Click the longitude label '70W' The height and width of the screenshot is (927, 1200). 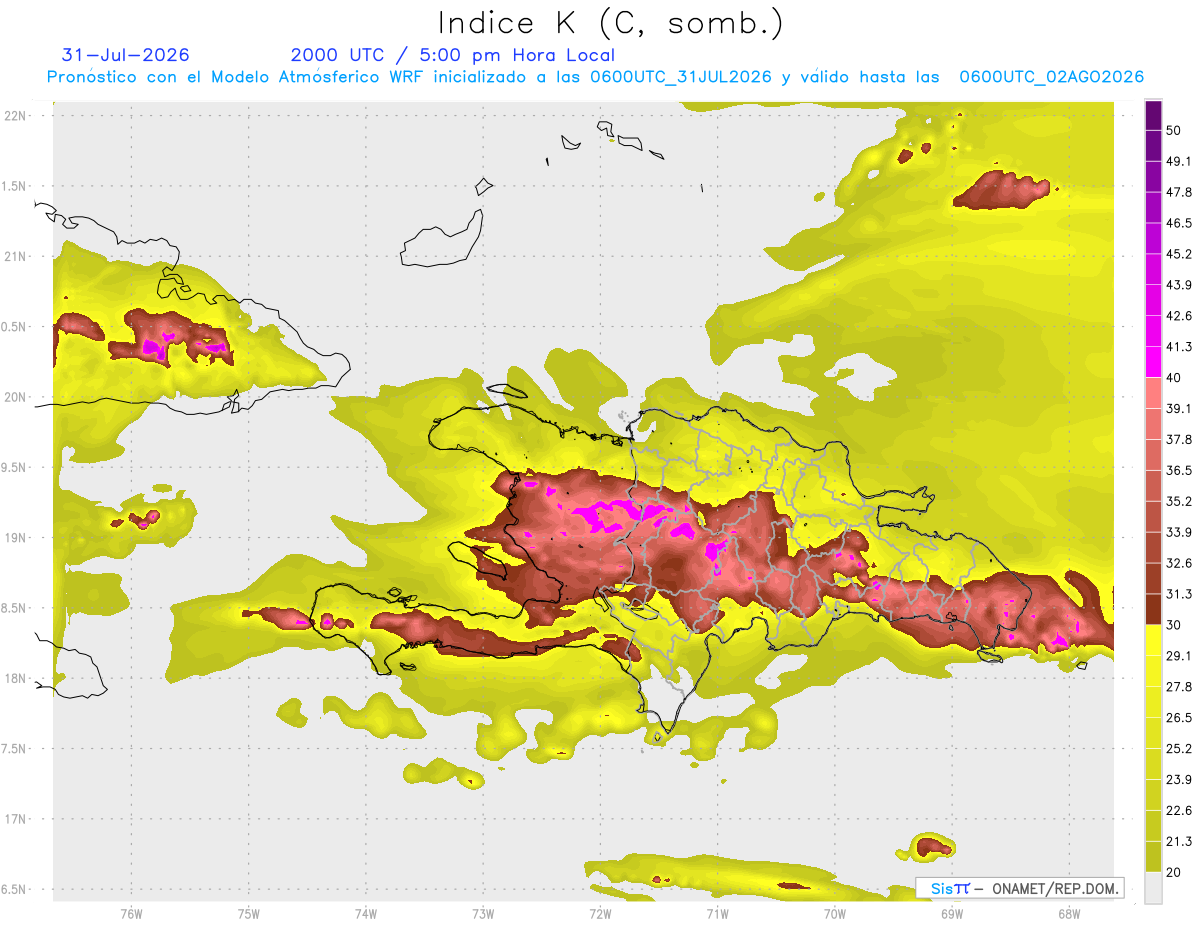click(x=834, y=913)
